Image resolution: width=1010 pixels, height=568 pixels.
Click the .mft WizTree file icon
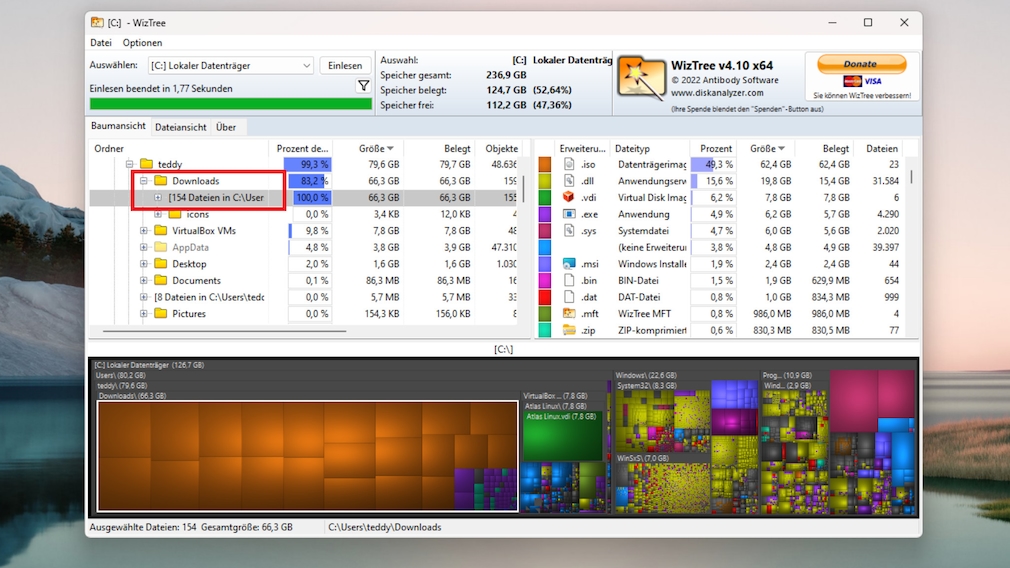(568, 314)
